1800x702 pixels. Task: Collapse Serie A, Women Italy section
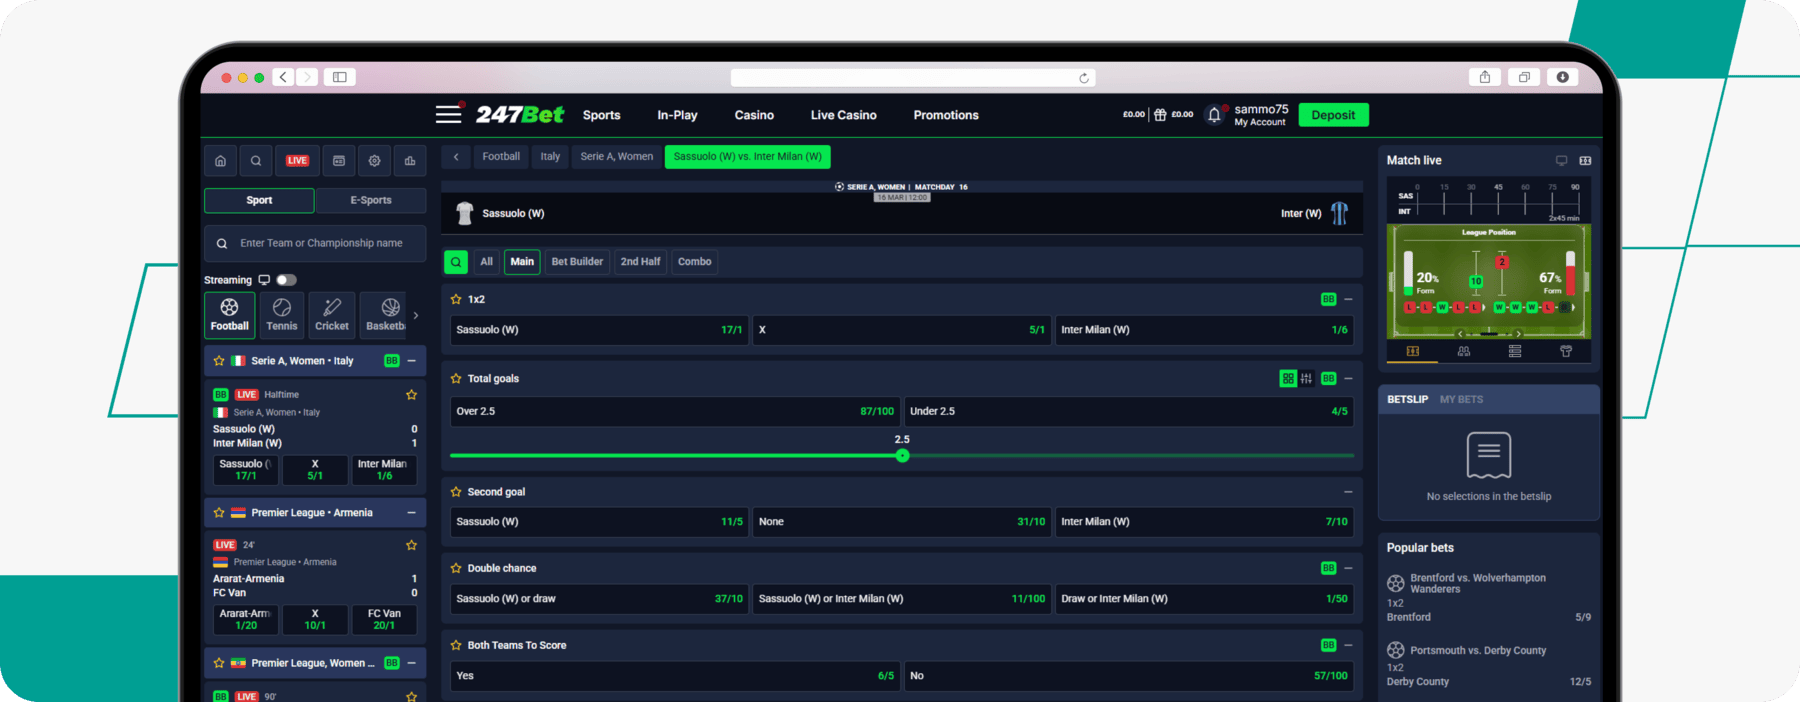click(x=411, y=361)
